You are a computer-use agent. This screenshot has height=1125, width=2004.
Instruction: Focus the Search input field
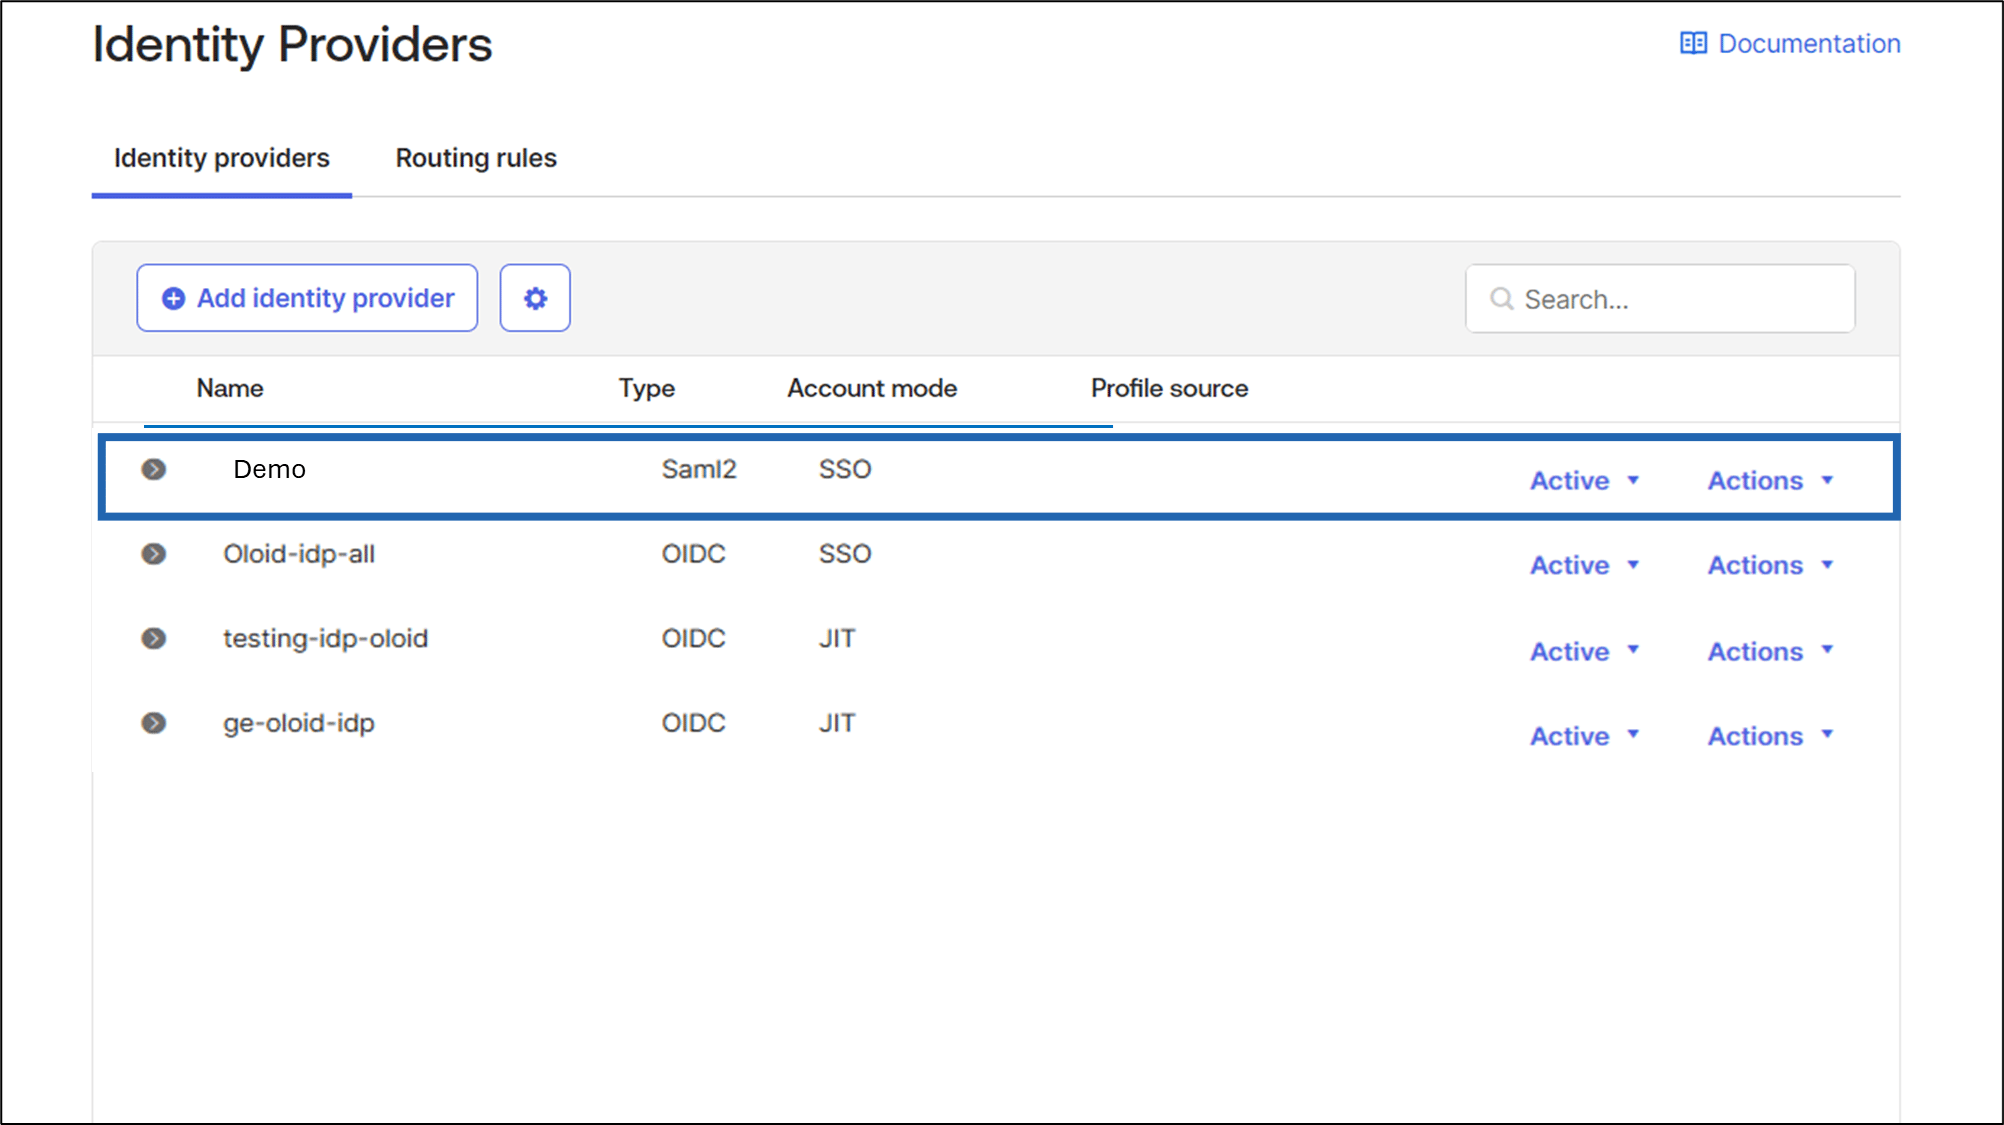(x=1660, y=298)
